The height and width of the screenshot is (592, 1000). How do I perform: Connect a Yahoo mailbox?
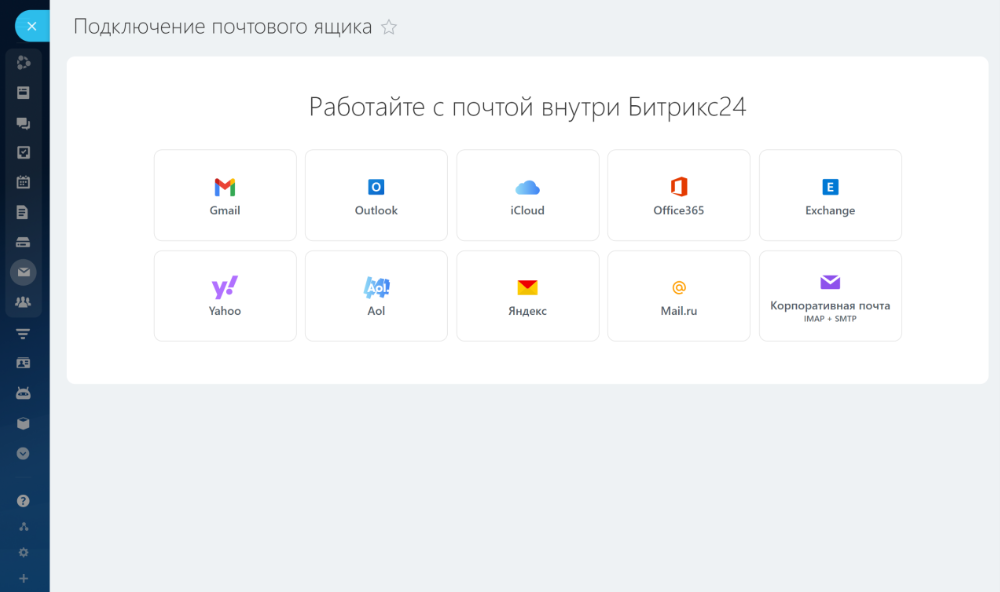coord(225,296)
